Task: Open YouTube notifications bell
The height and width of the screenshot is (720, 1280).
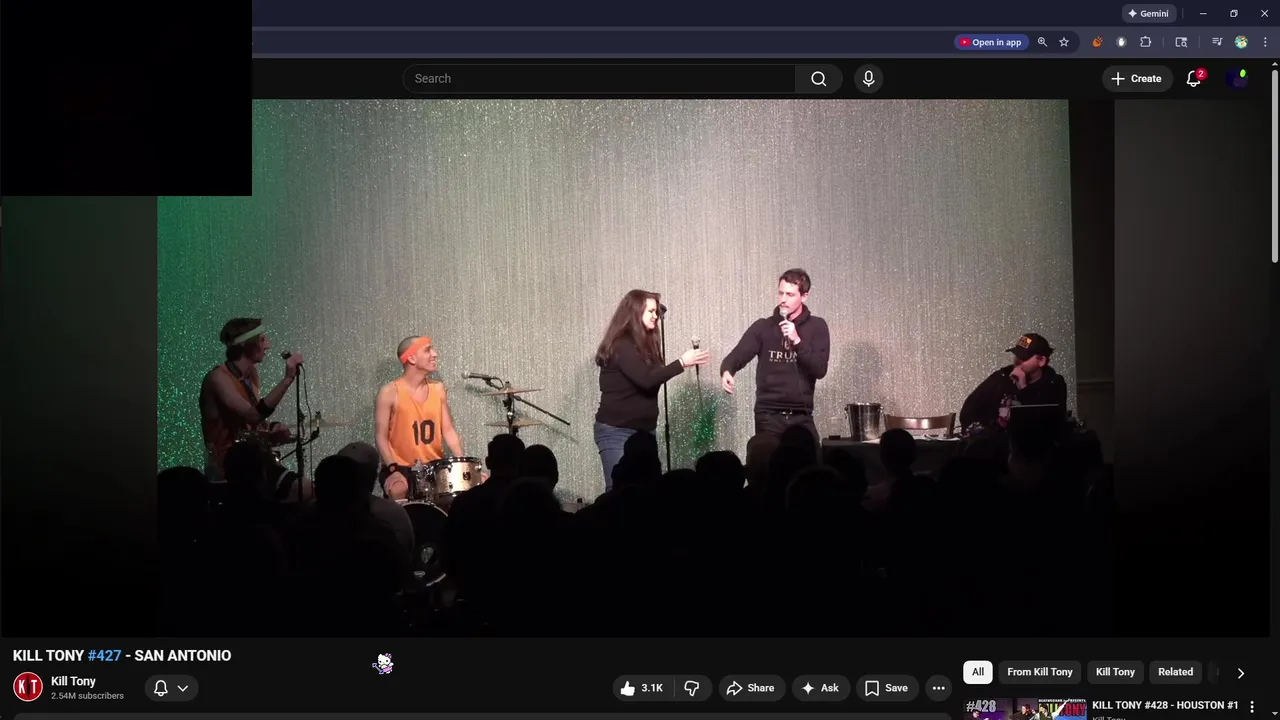Action: tap(1193, 79)
